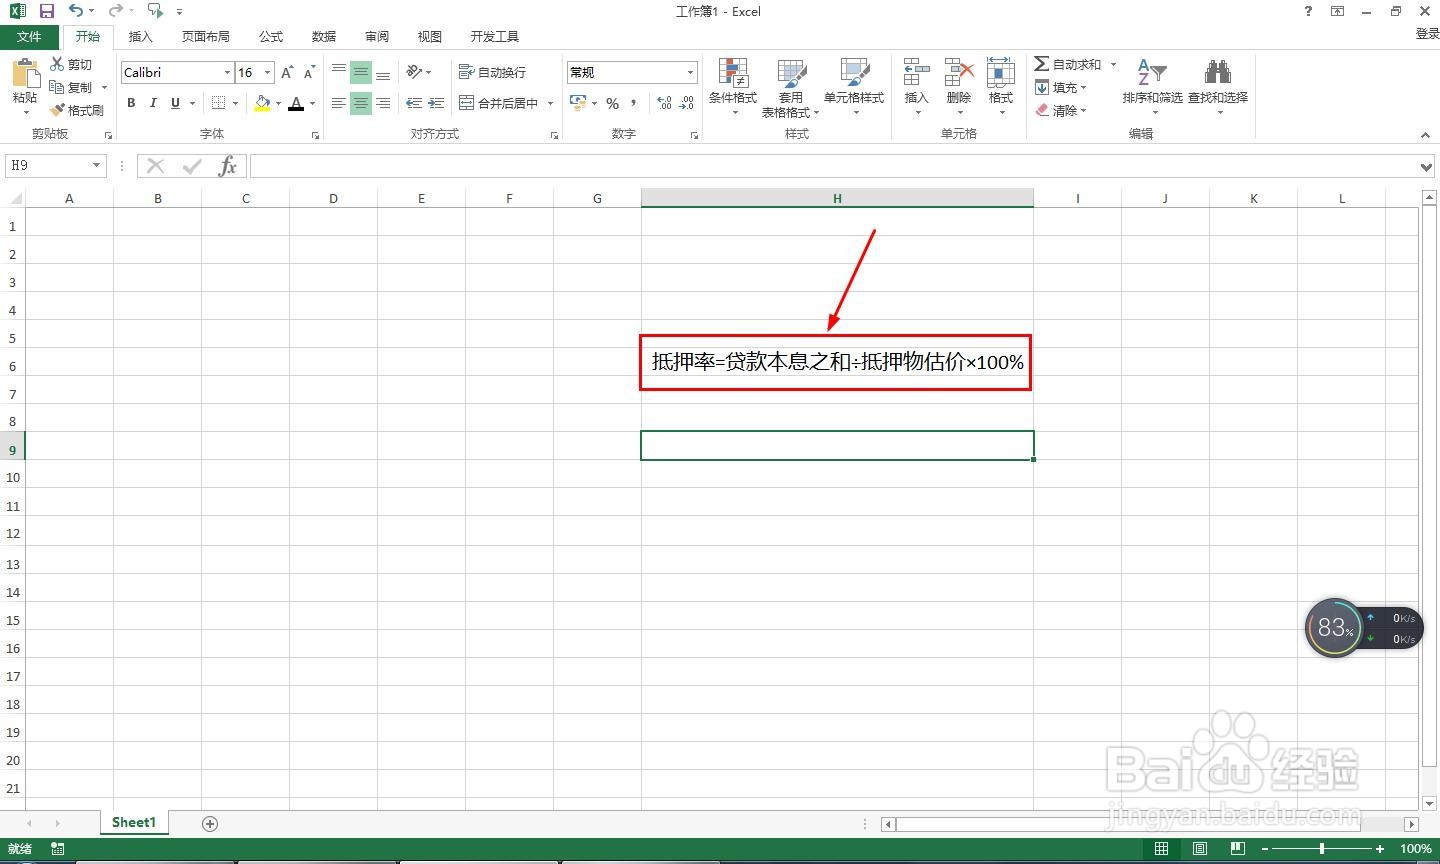Decrease font size with the small A icon
Image resolution: width=1440 pixels, height=864 pixels.
point(309,72)
